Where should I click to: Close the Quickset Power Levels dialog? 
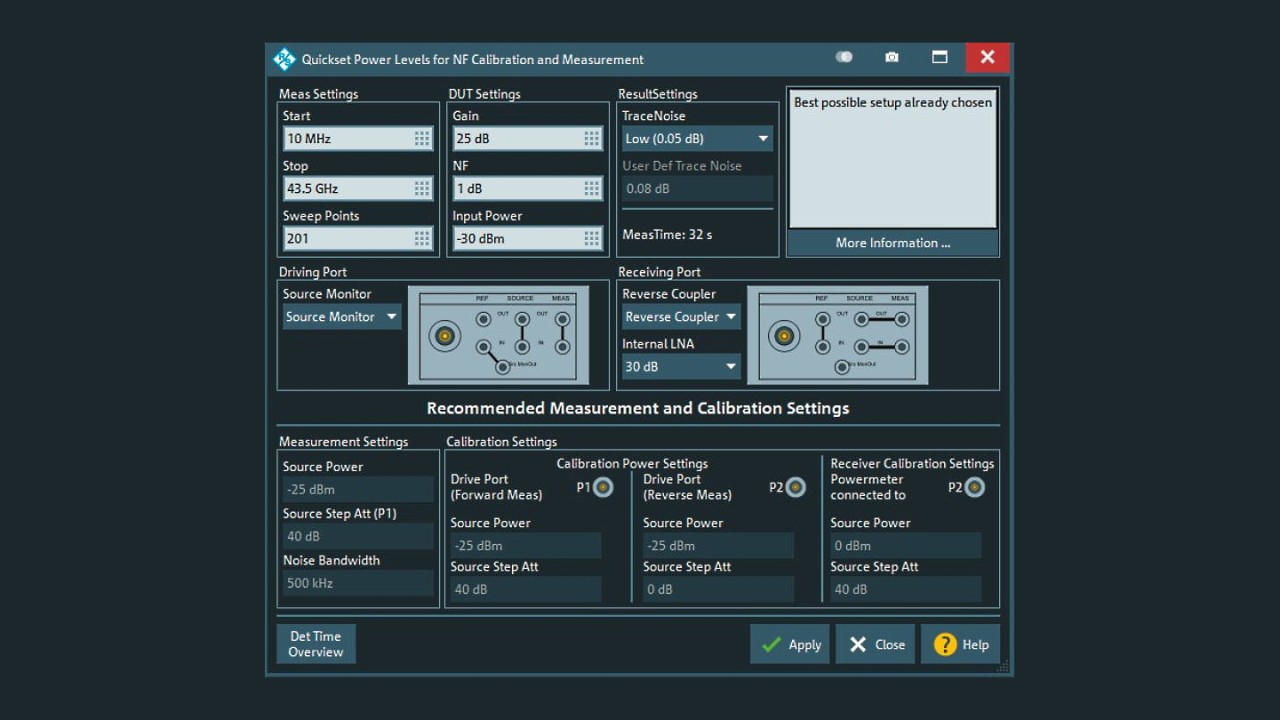click(987, 58)
